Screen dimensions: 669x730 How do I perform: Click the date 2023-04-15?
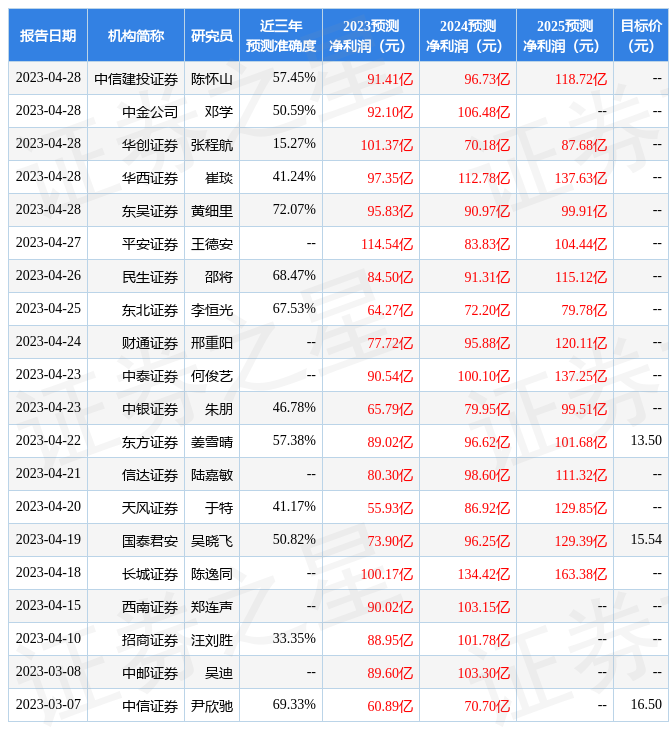48,606
